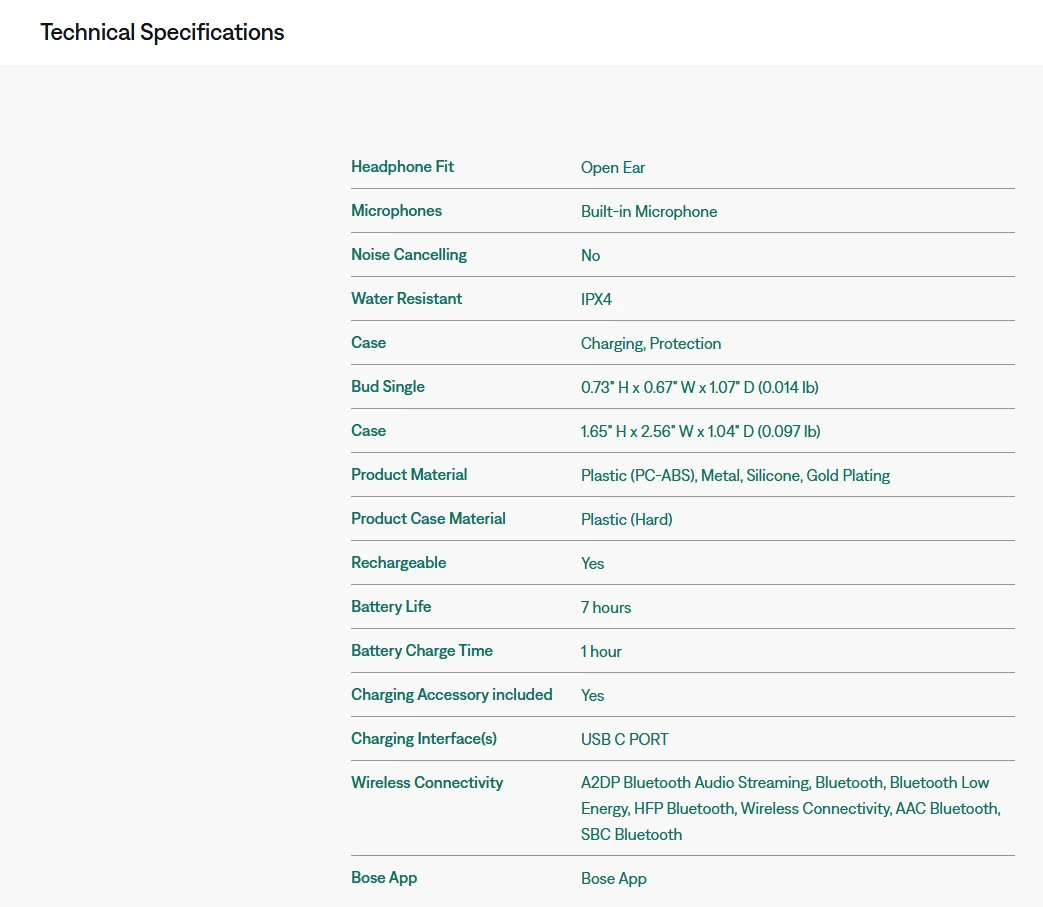Select the Bose App label

(x=384, y=878)
